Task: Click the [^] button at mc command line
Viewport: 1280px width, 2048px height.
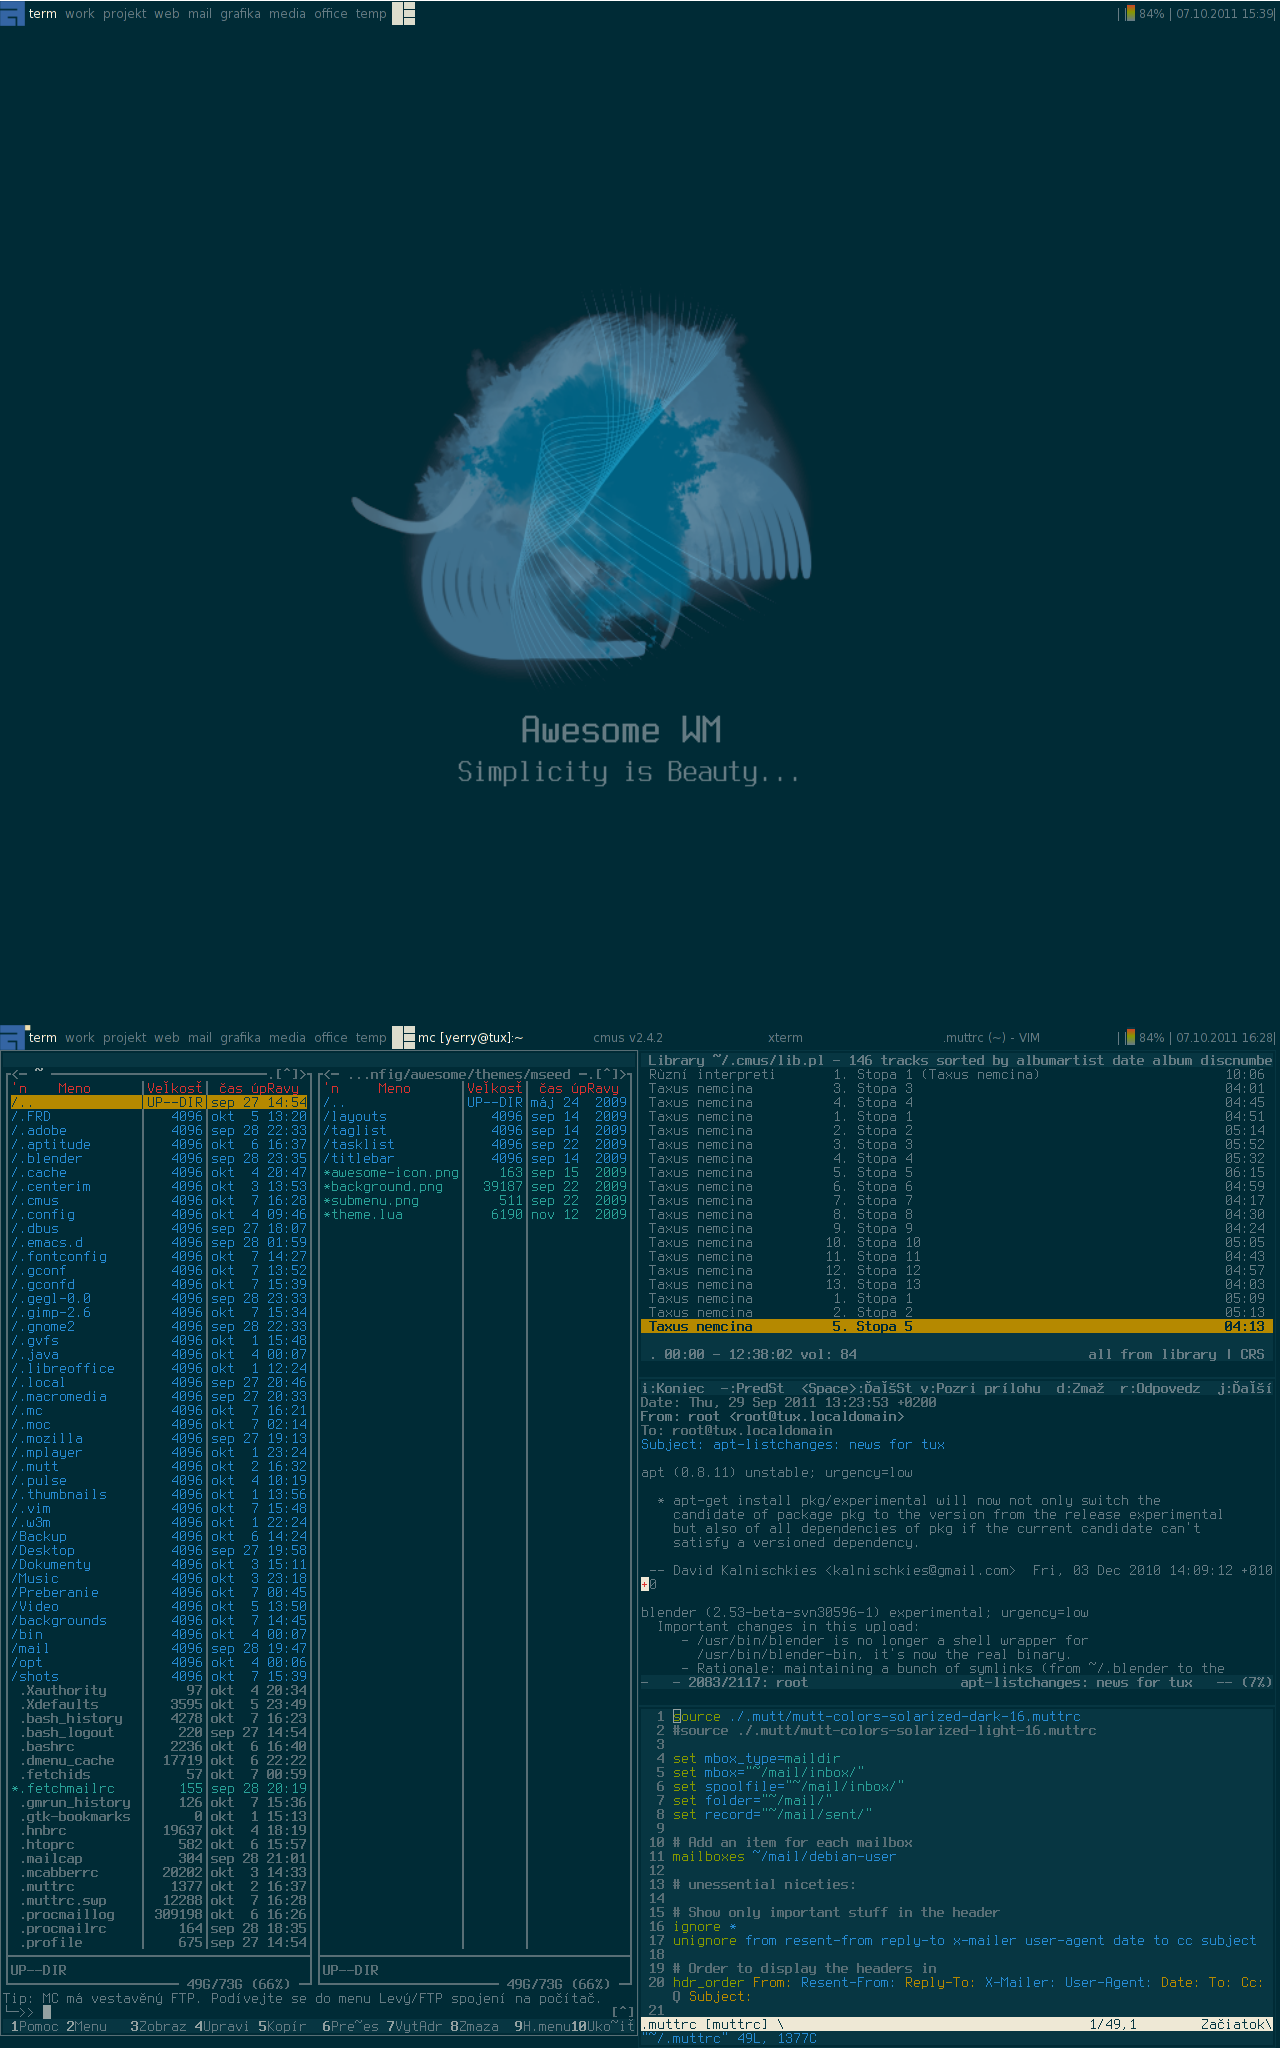Action: (x=622, y=2011)
